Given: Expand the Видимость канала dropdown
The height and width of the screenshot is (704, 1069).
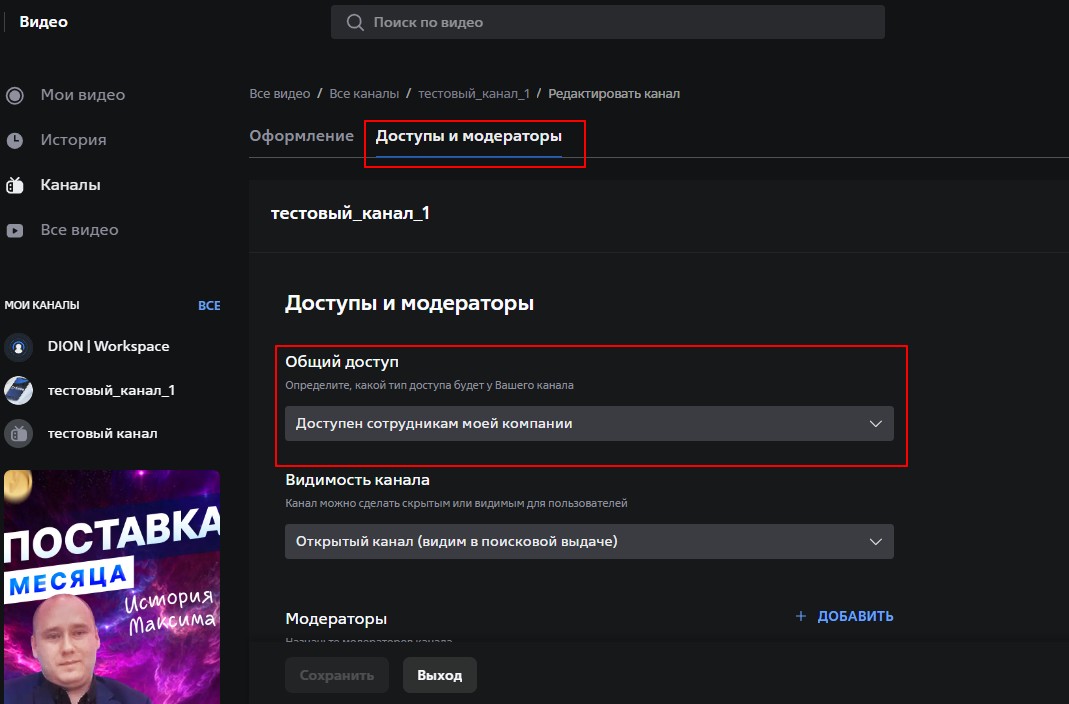Looking at the screenshot, I should coord(588,541).
